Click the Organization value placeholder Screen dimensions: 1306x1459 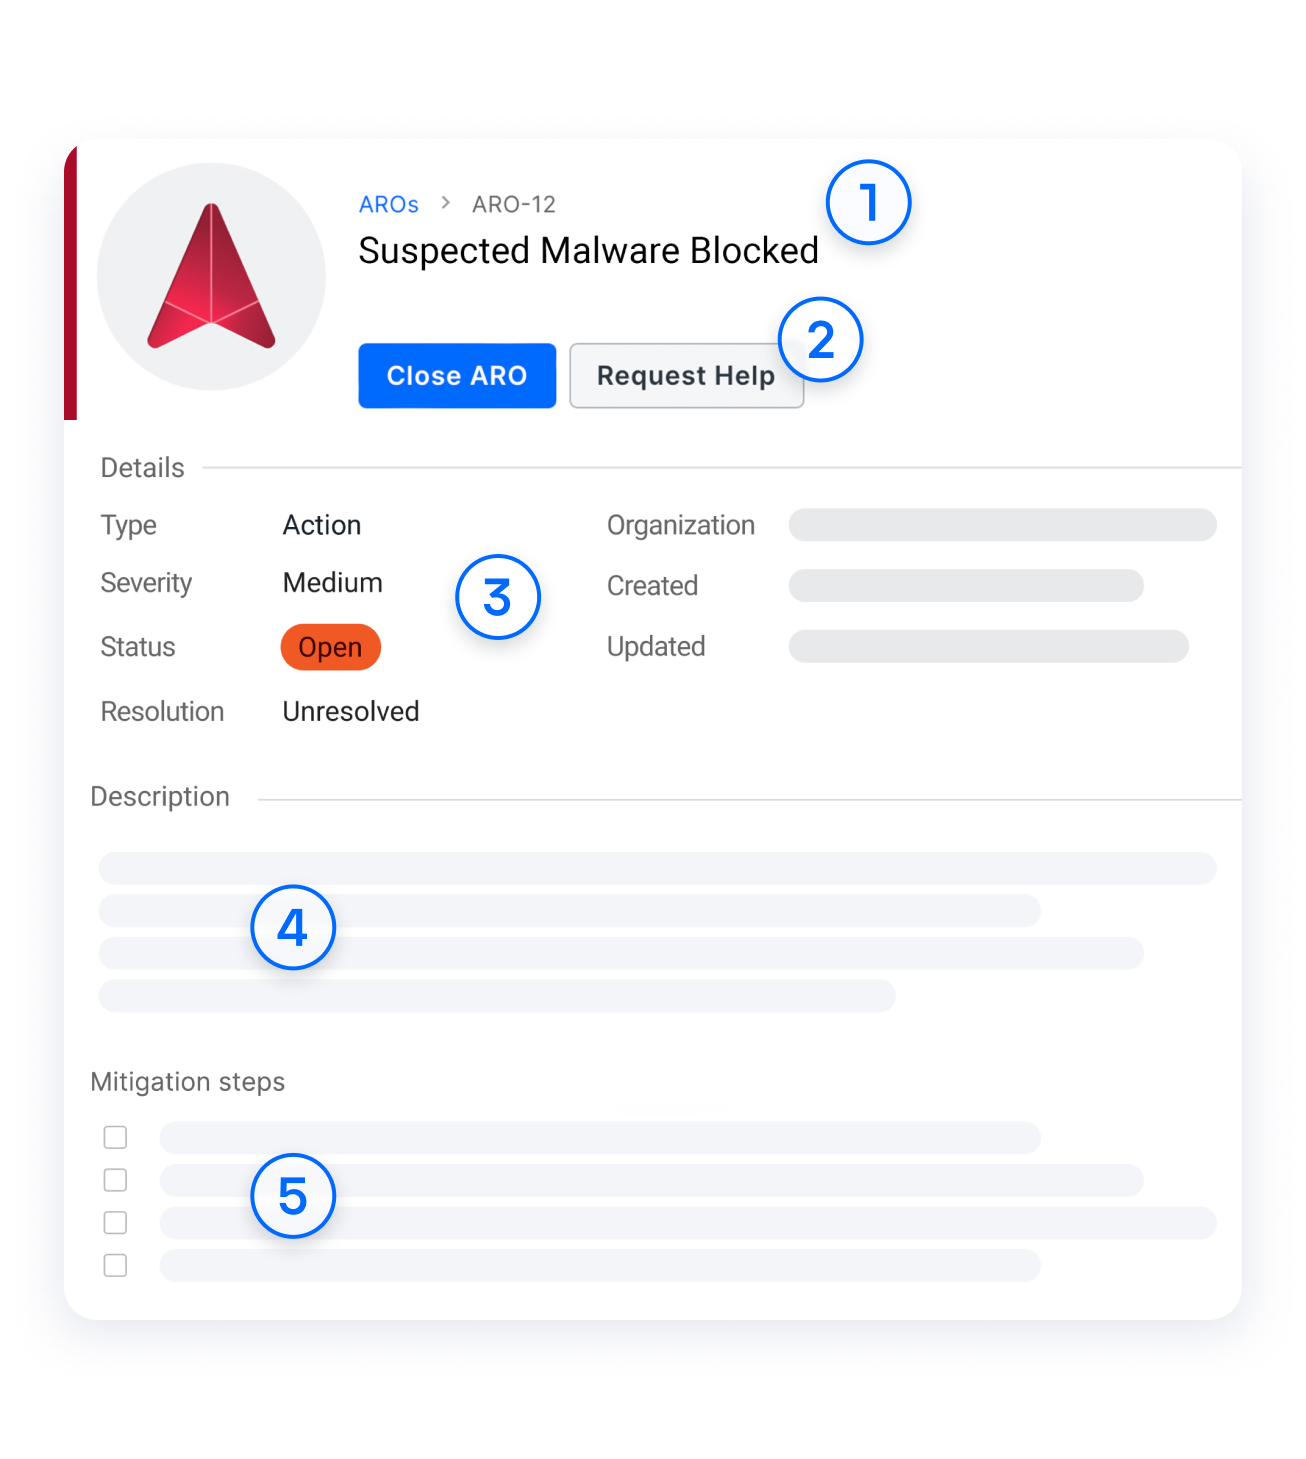tap(1002, 525)
